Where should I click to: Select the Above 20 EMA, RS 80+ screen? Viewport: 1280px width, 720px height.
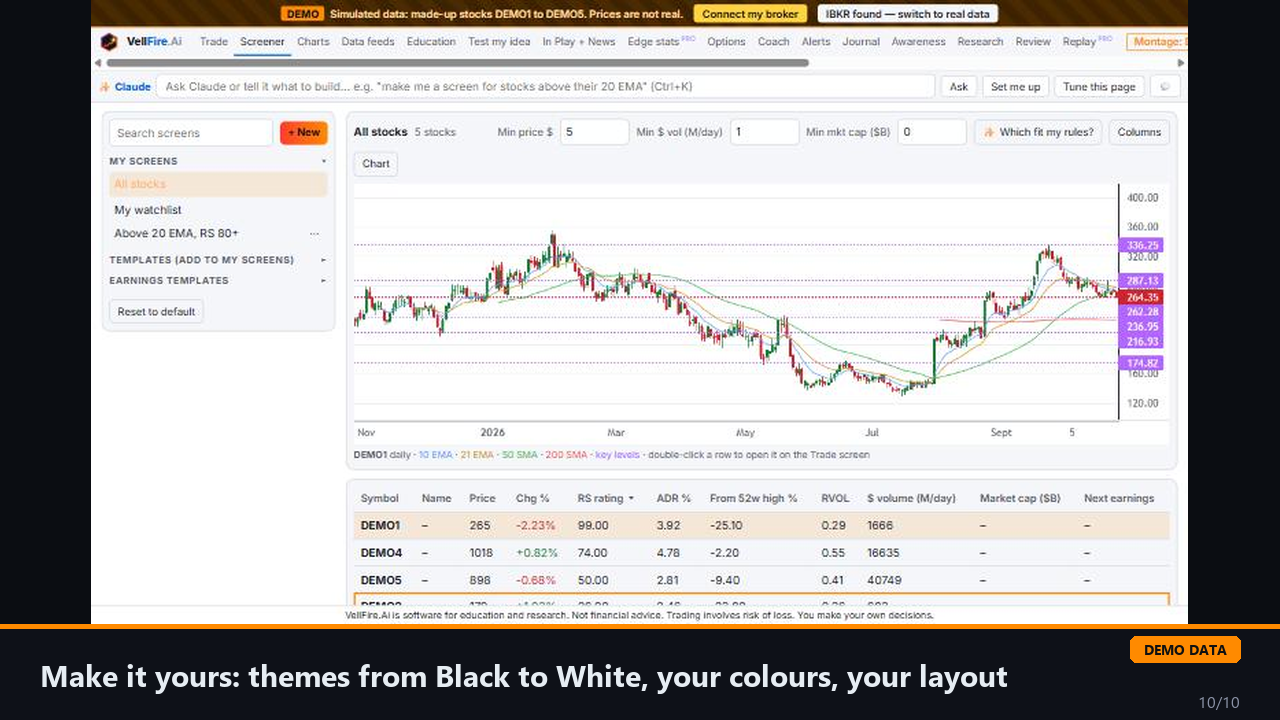coord(176,233)
